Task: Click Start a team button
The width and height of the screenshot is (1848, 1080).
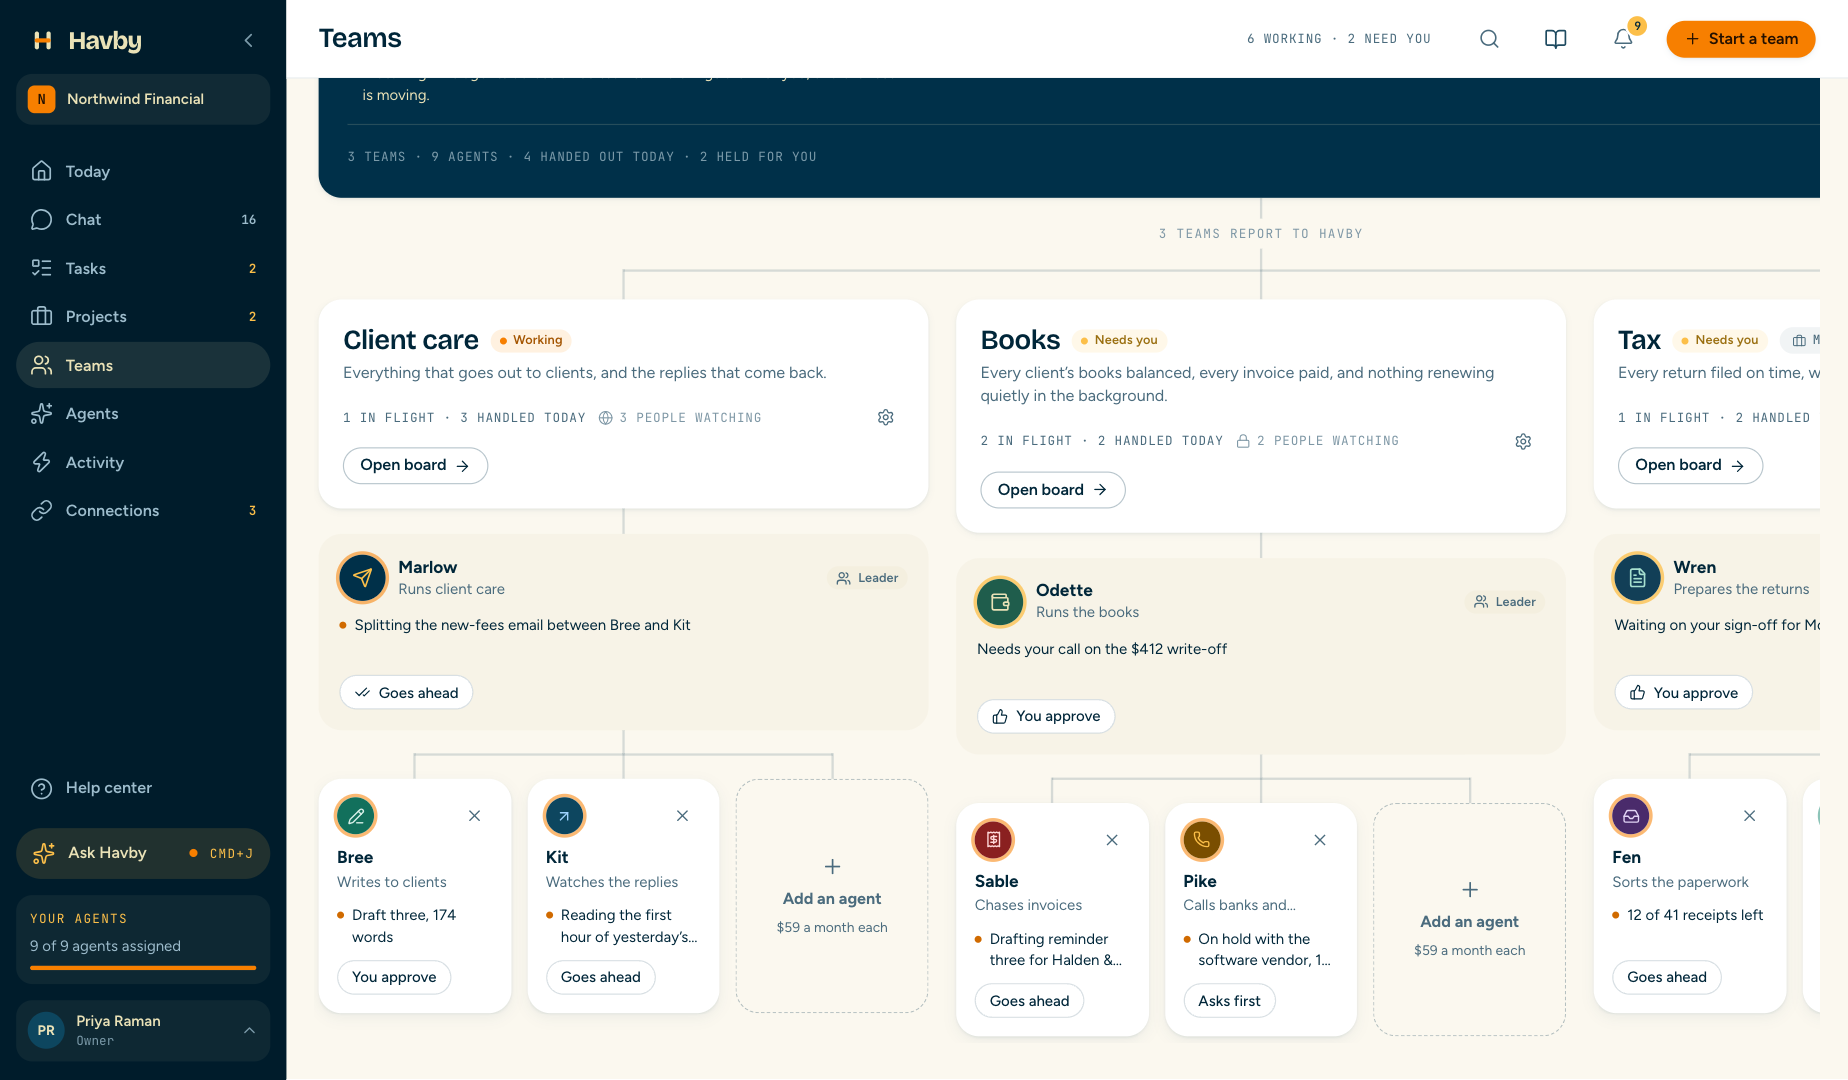Action: [x=1741, y=39]
